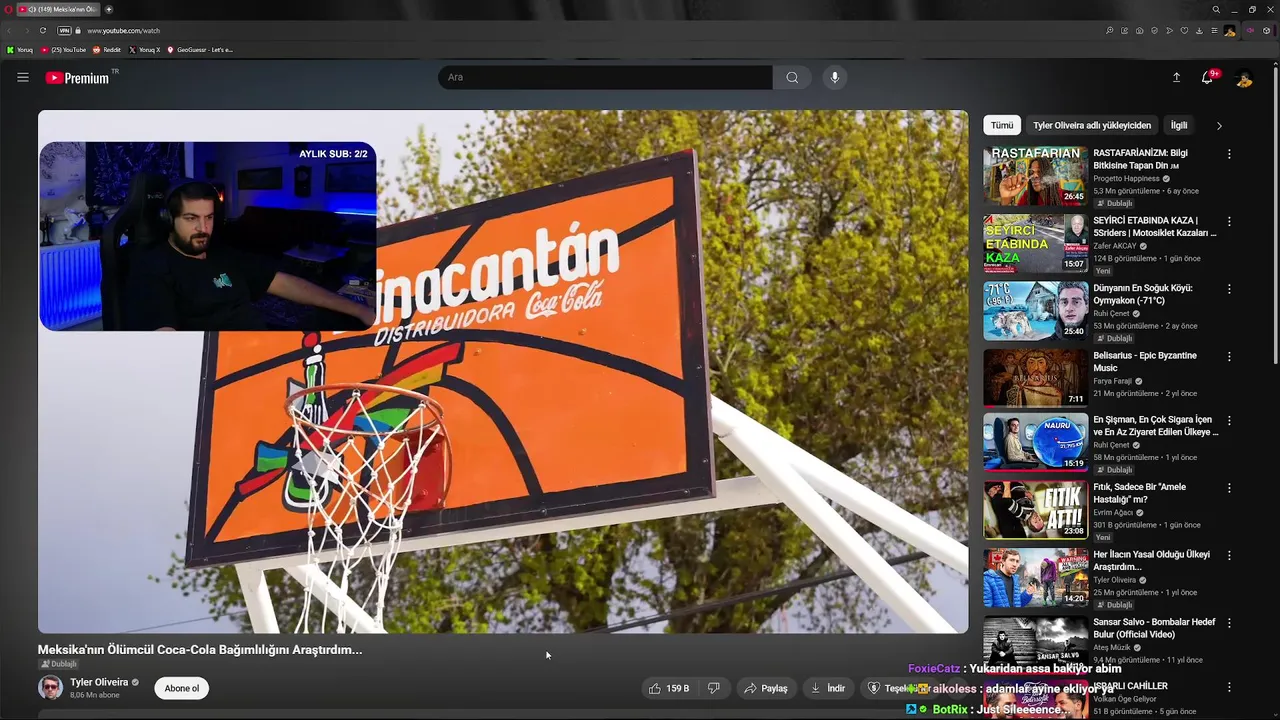Open Opera easy setup sliders icon
This screenshot has height=720, width=1280.
(1214, 30)
